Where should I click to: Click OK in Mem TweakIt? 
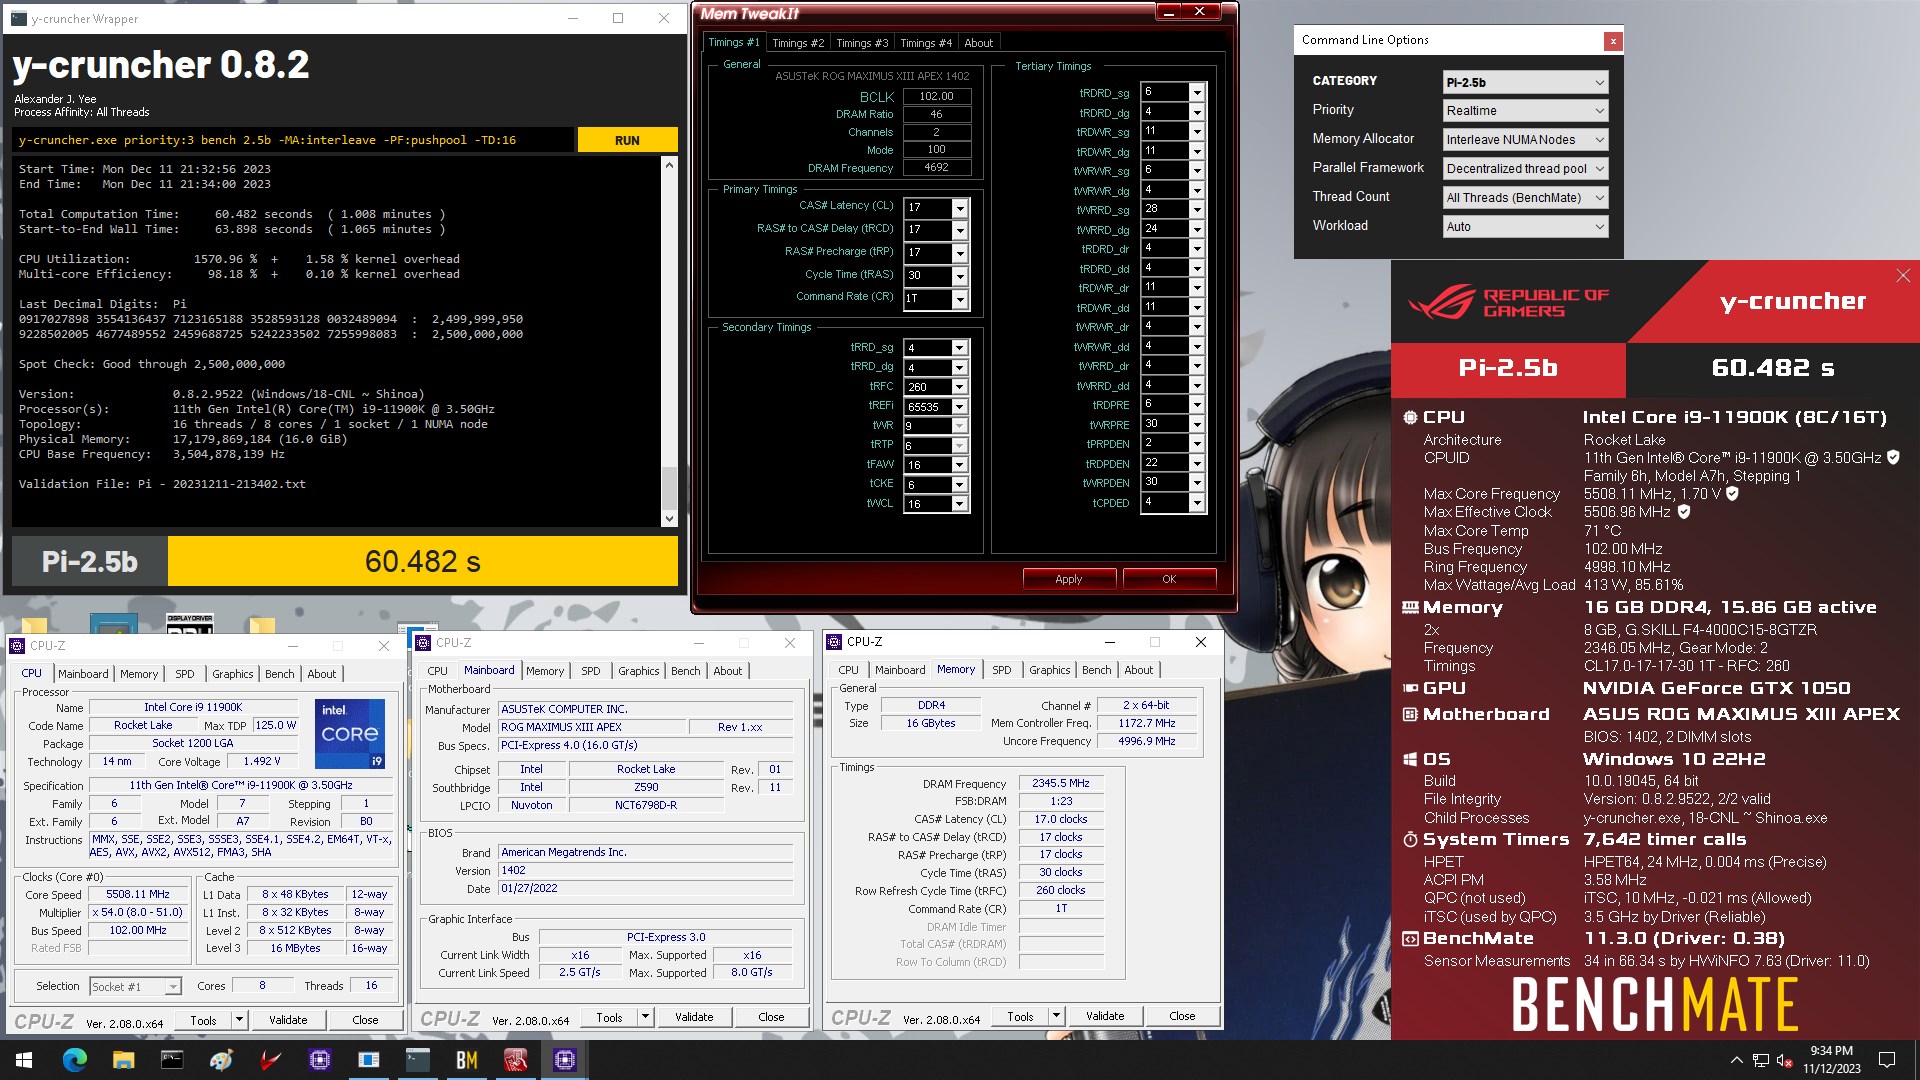point(1169,579)
